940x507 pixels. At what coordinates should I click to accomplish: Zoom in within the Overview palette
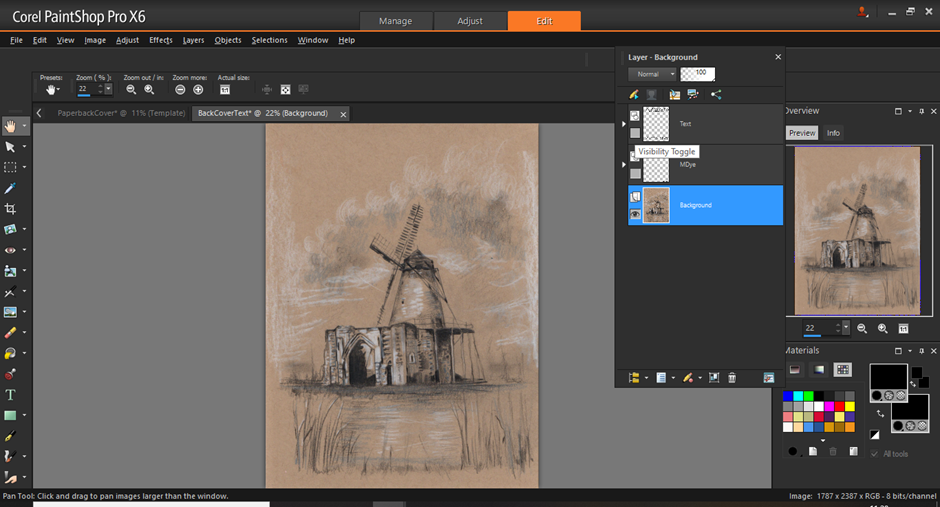(882, 328)
